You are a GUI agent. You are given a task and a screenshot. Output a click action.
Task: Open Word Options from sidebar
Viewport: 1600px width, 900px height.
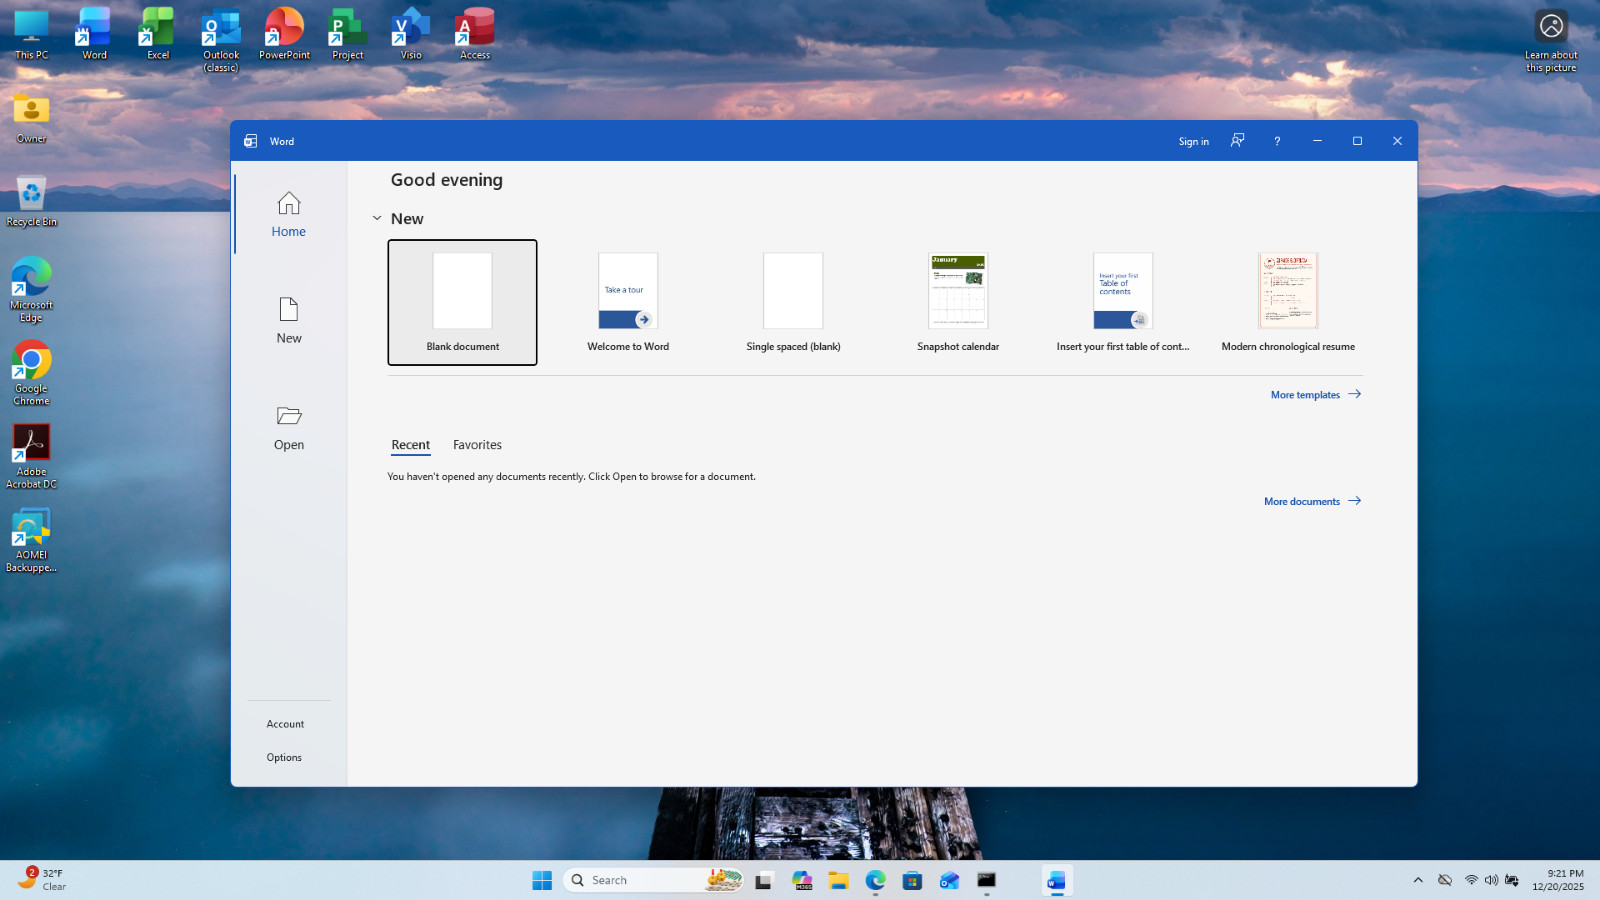[284, 757]
